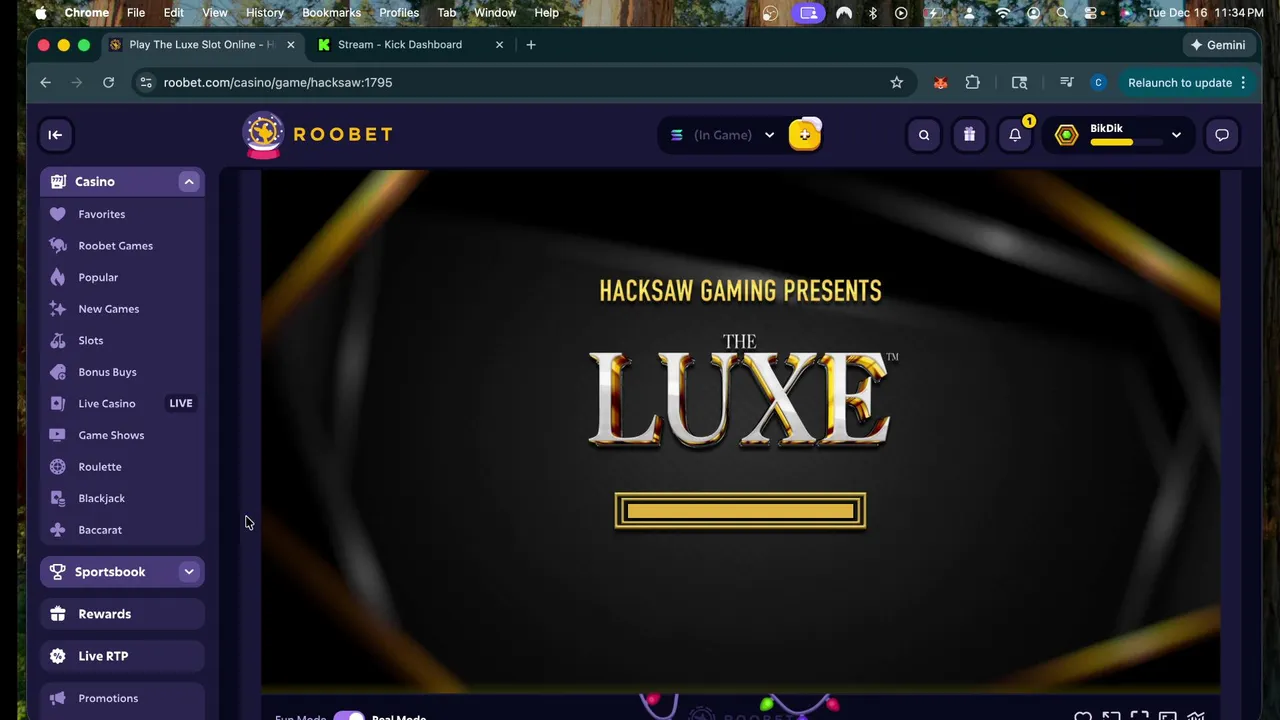1280x720 pixels.
Task: Open the Chrome media controls icon
Action: click(x=1066, y=83)
